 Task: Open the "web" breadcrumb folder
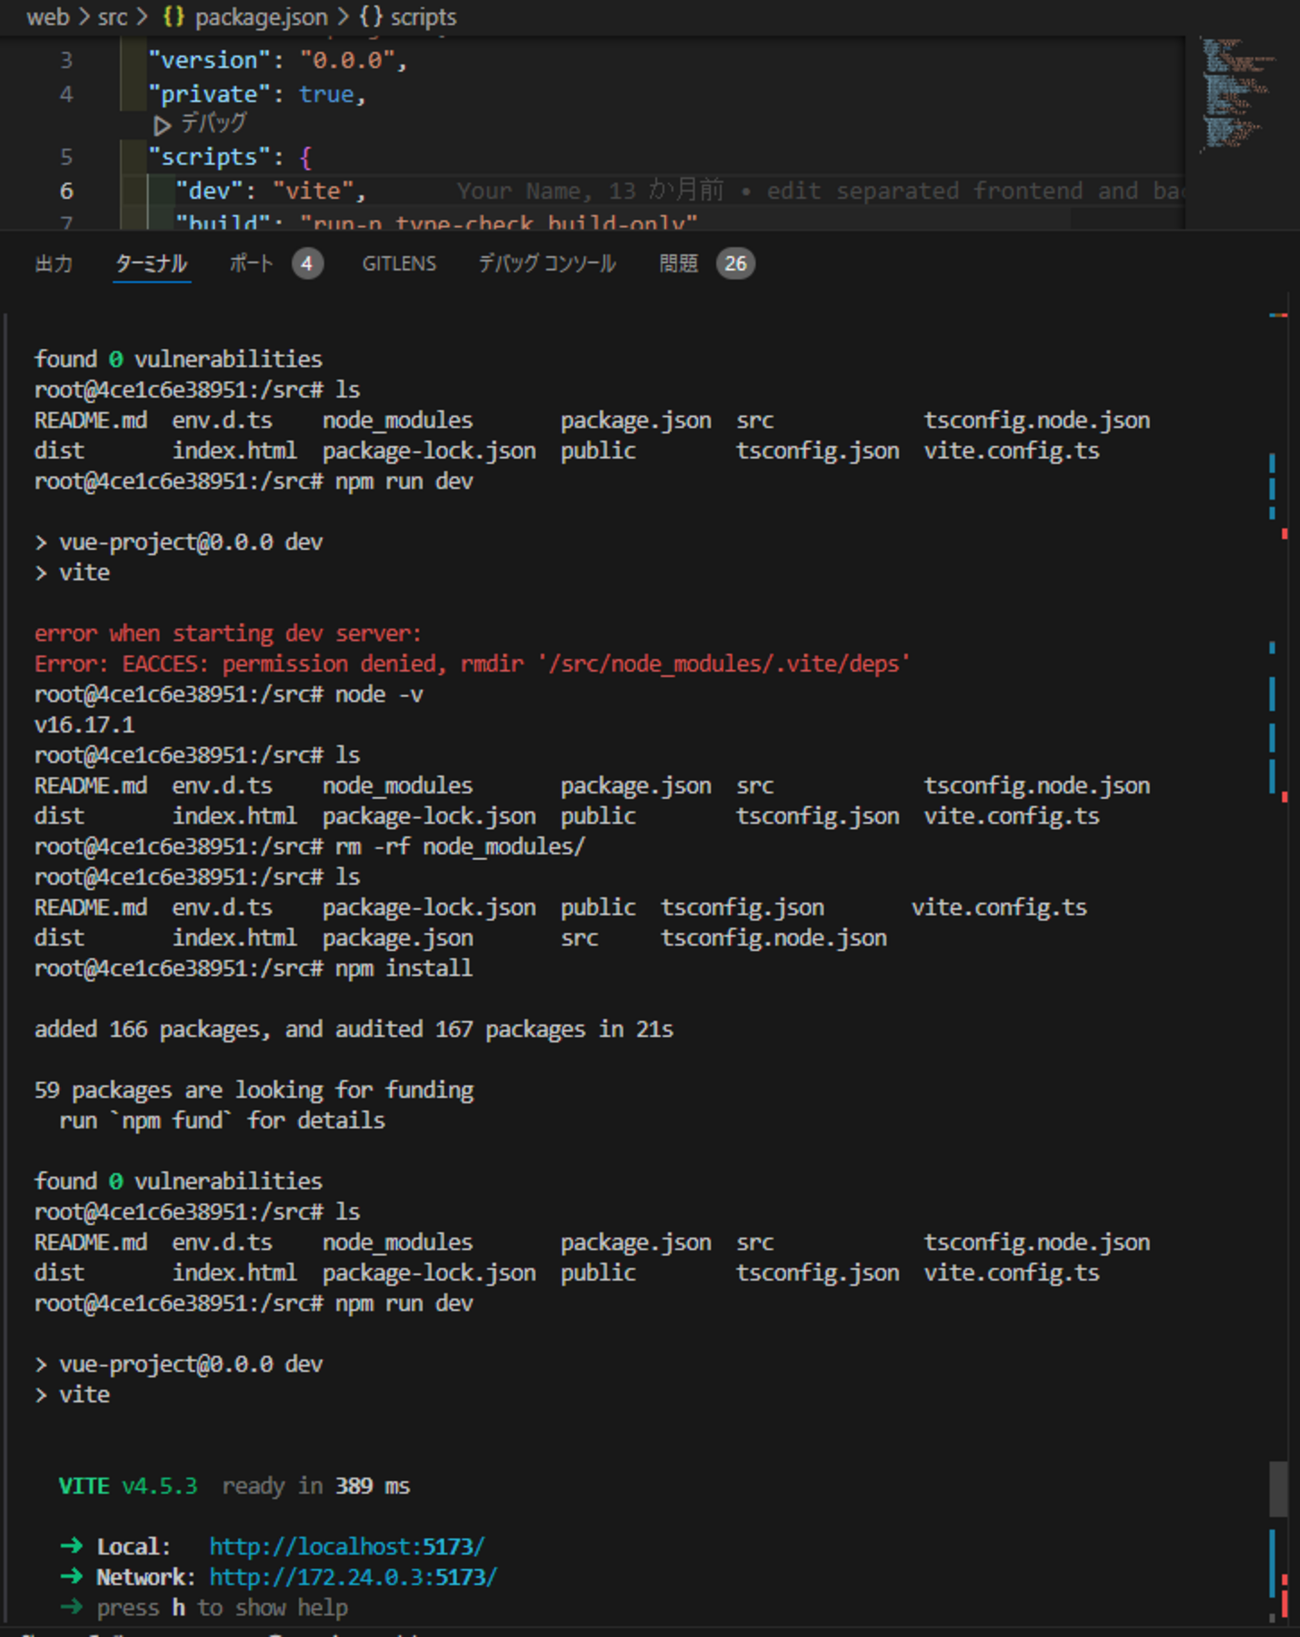[47, 17]
